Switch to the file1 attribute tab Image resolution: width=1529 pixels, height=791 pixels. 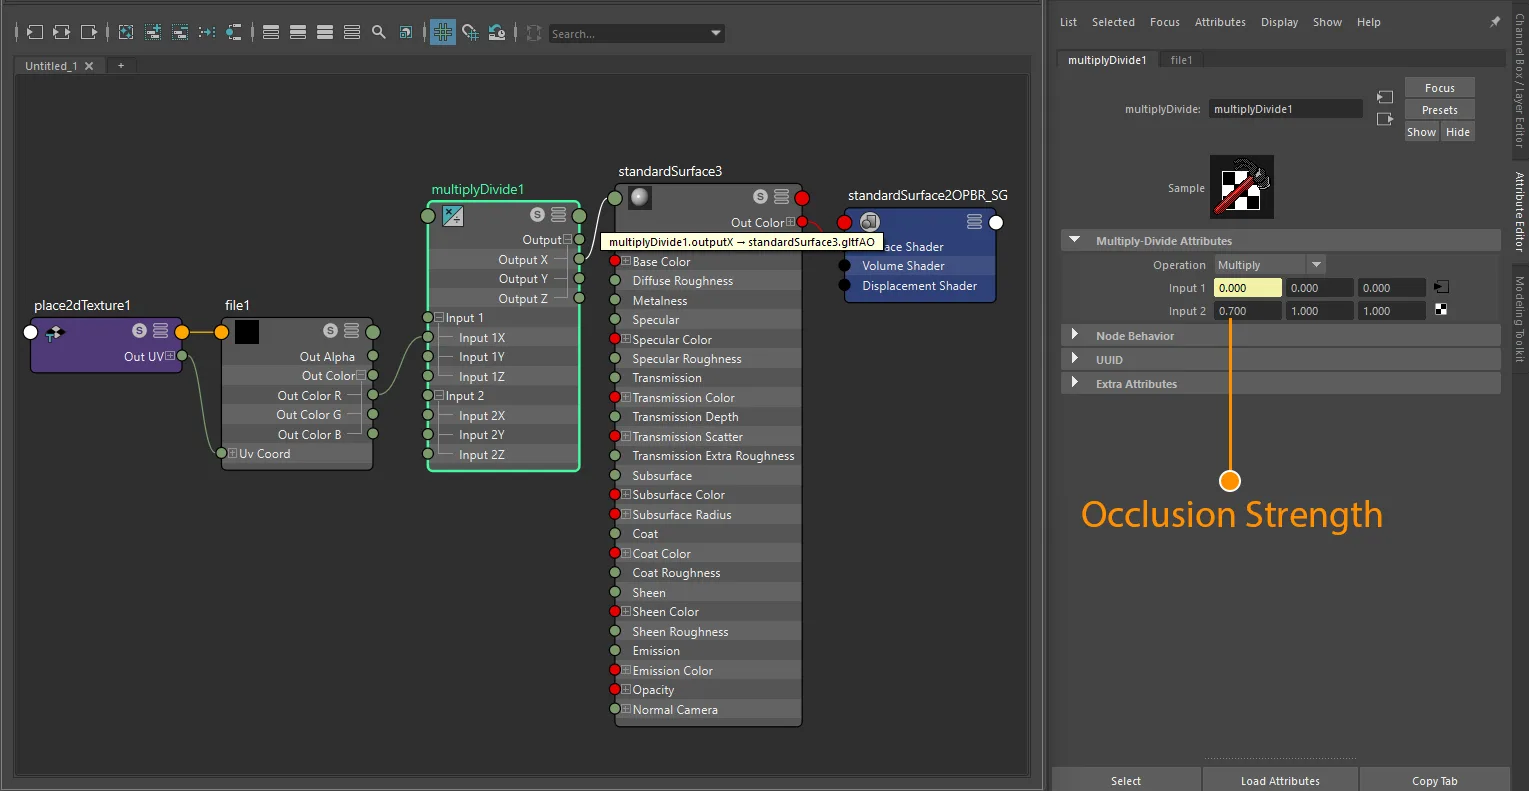[x=1182, y=60]
